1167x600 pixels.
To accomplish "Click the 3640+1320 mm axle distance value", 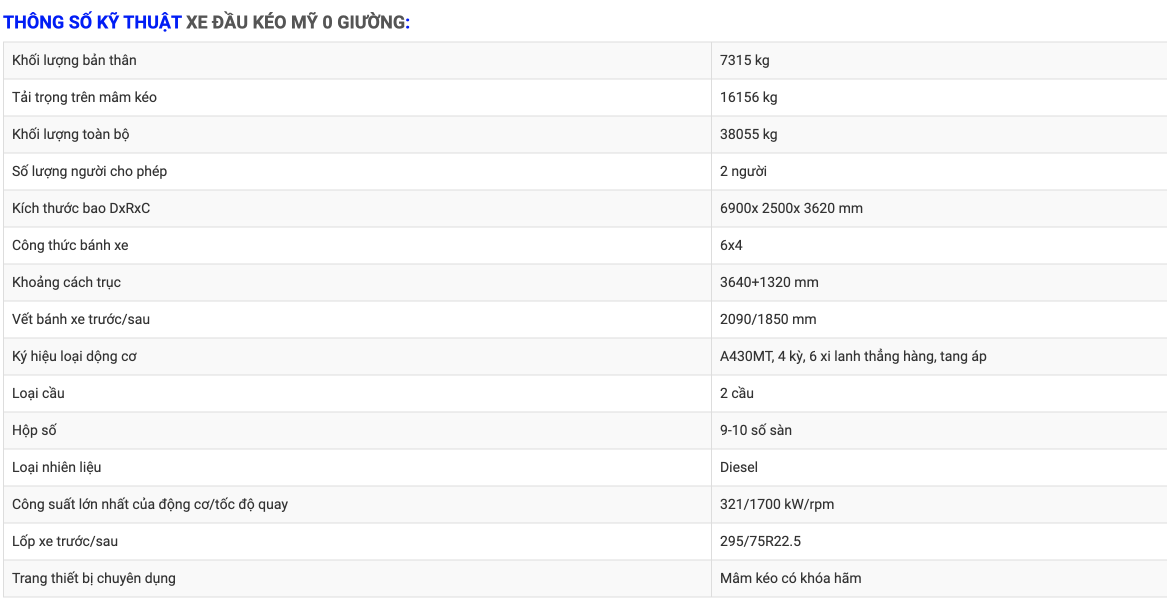I will tap(770, 282).
